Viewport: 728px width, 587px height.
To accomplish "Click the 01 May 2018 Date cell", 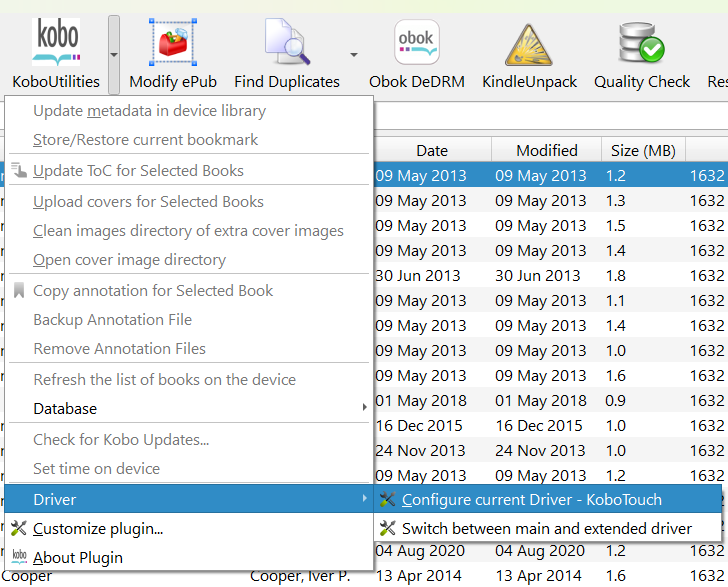I will coord(421,401).
